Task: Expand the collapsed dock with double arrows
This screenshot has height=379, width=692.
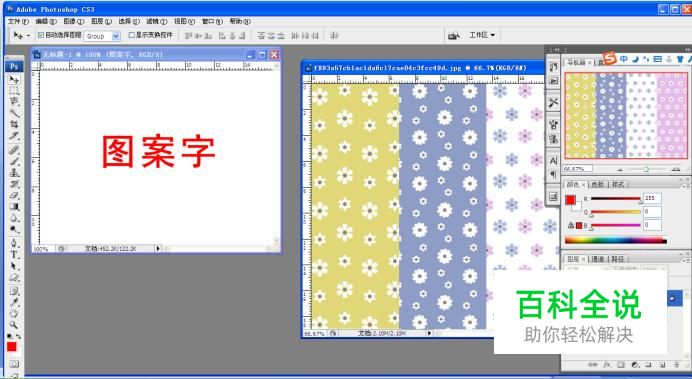Action: [x=557, y=50]
